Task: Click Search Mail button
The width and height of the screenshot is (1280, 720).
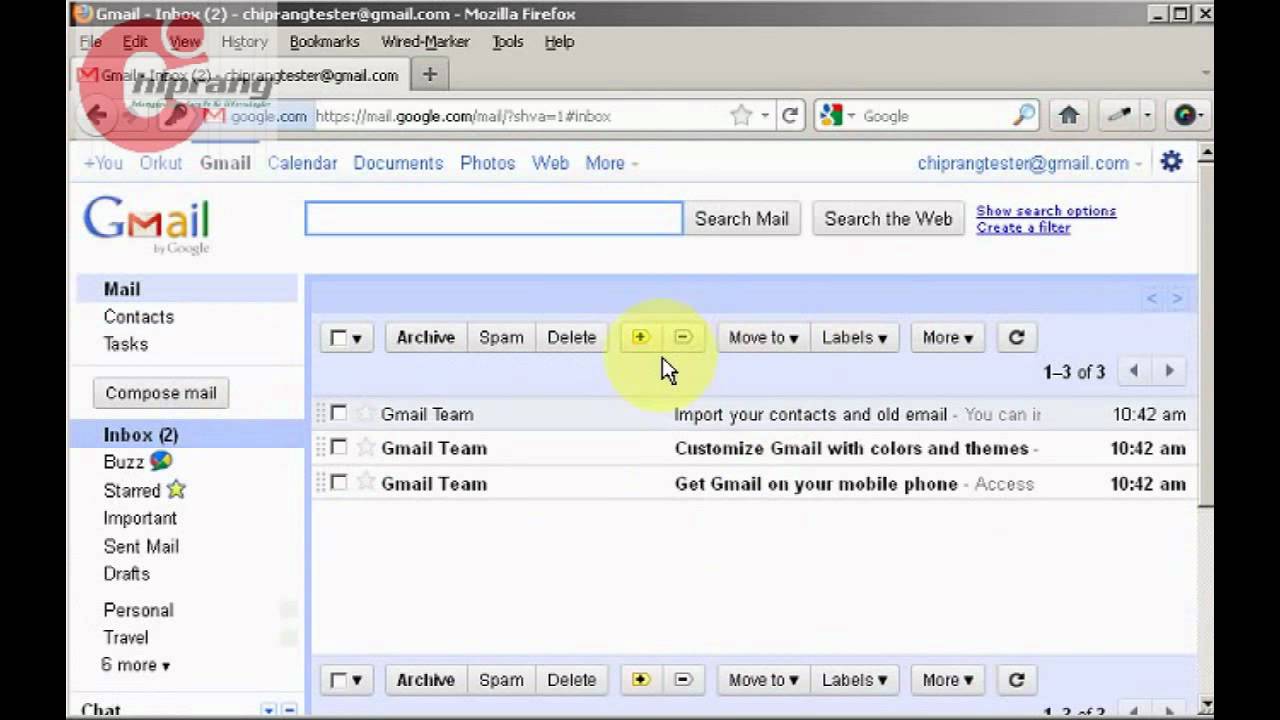Action: (x=741, y=218)
